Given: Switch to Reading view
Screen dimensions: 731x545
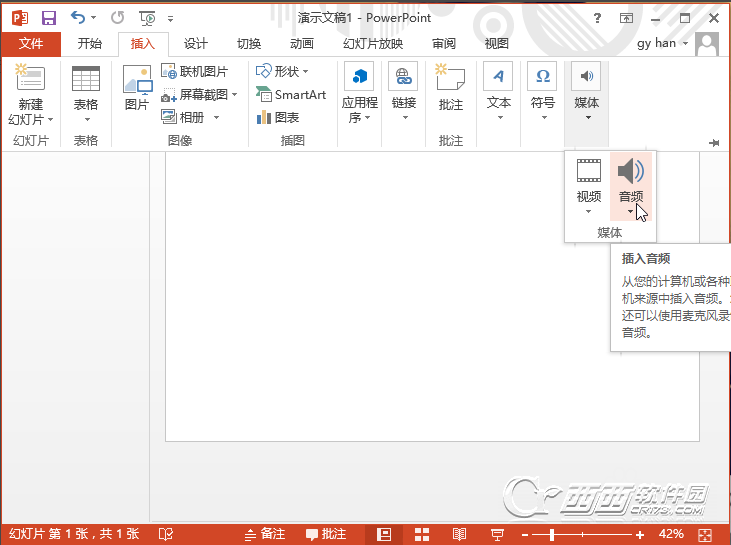Looking at the screenshot, I should click(459, 534).
